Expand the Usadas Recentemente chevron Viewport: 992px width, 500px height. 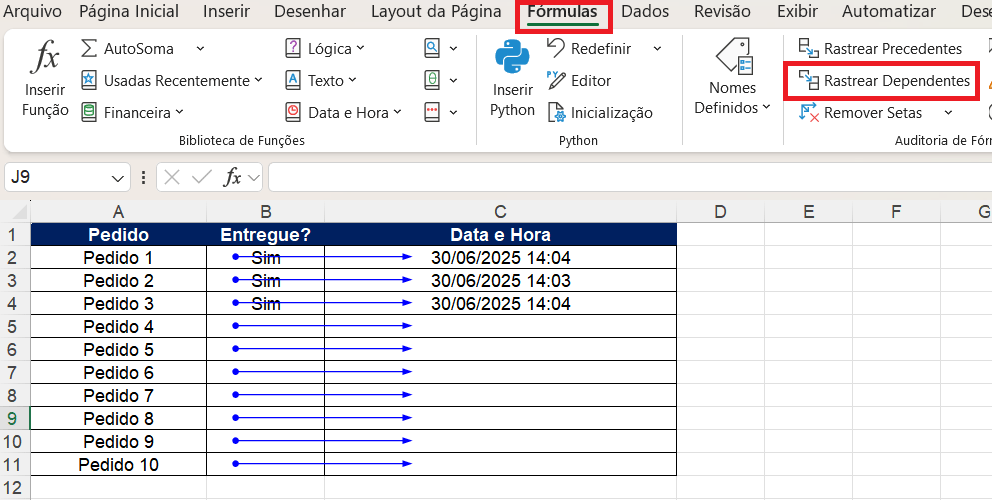click(x=258, y=80)
